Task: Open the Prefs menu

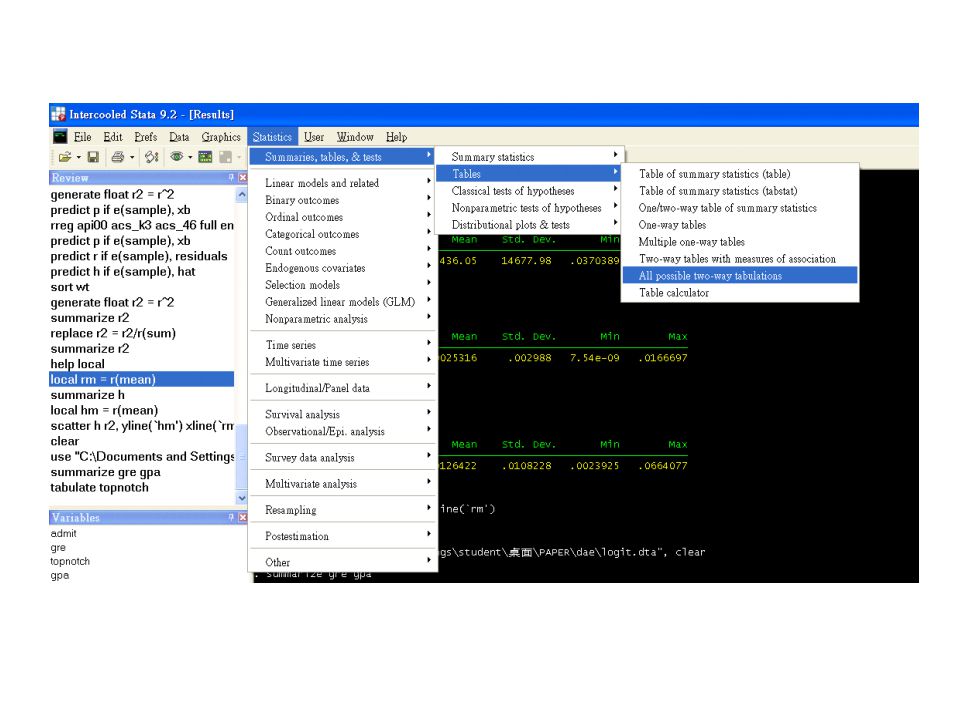Action: click(x=146, y=137)
